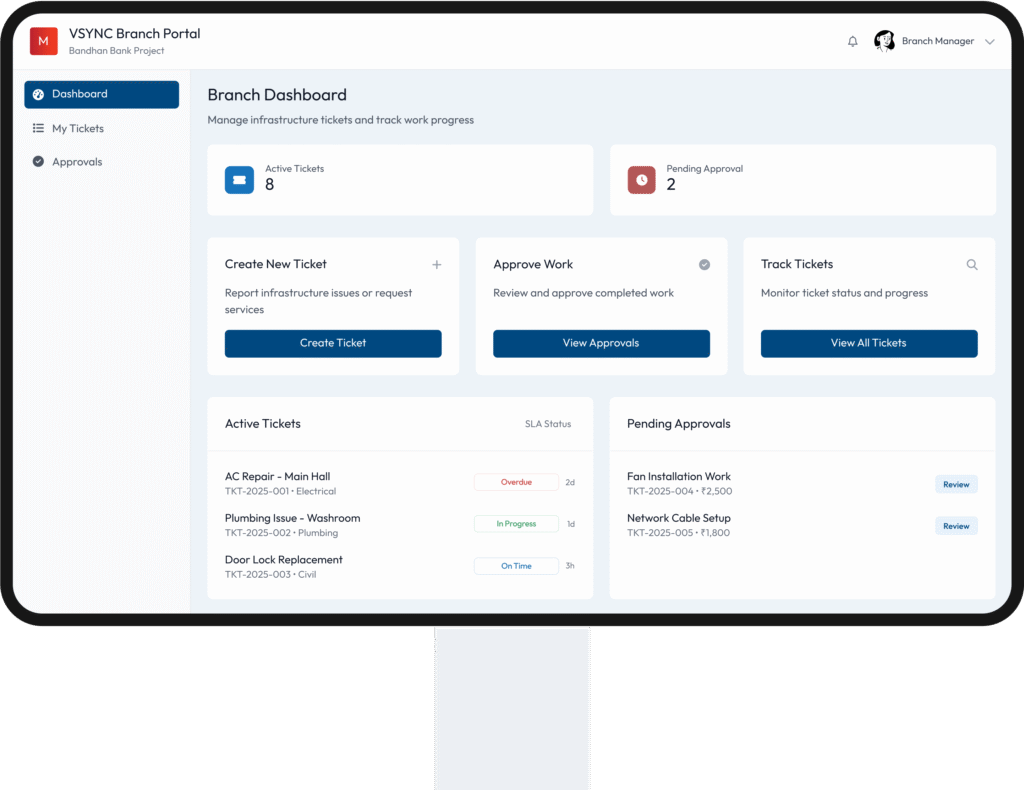Select Dashboard in the sidebar
This screenshot has width=1024, height=790.
click(x=102, y=94)
